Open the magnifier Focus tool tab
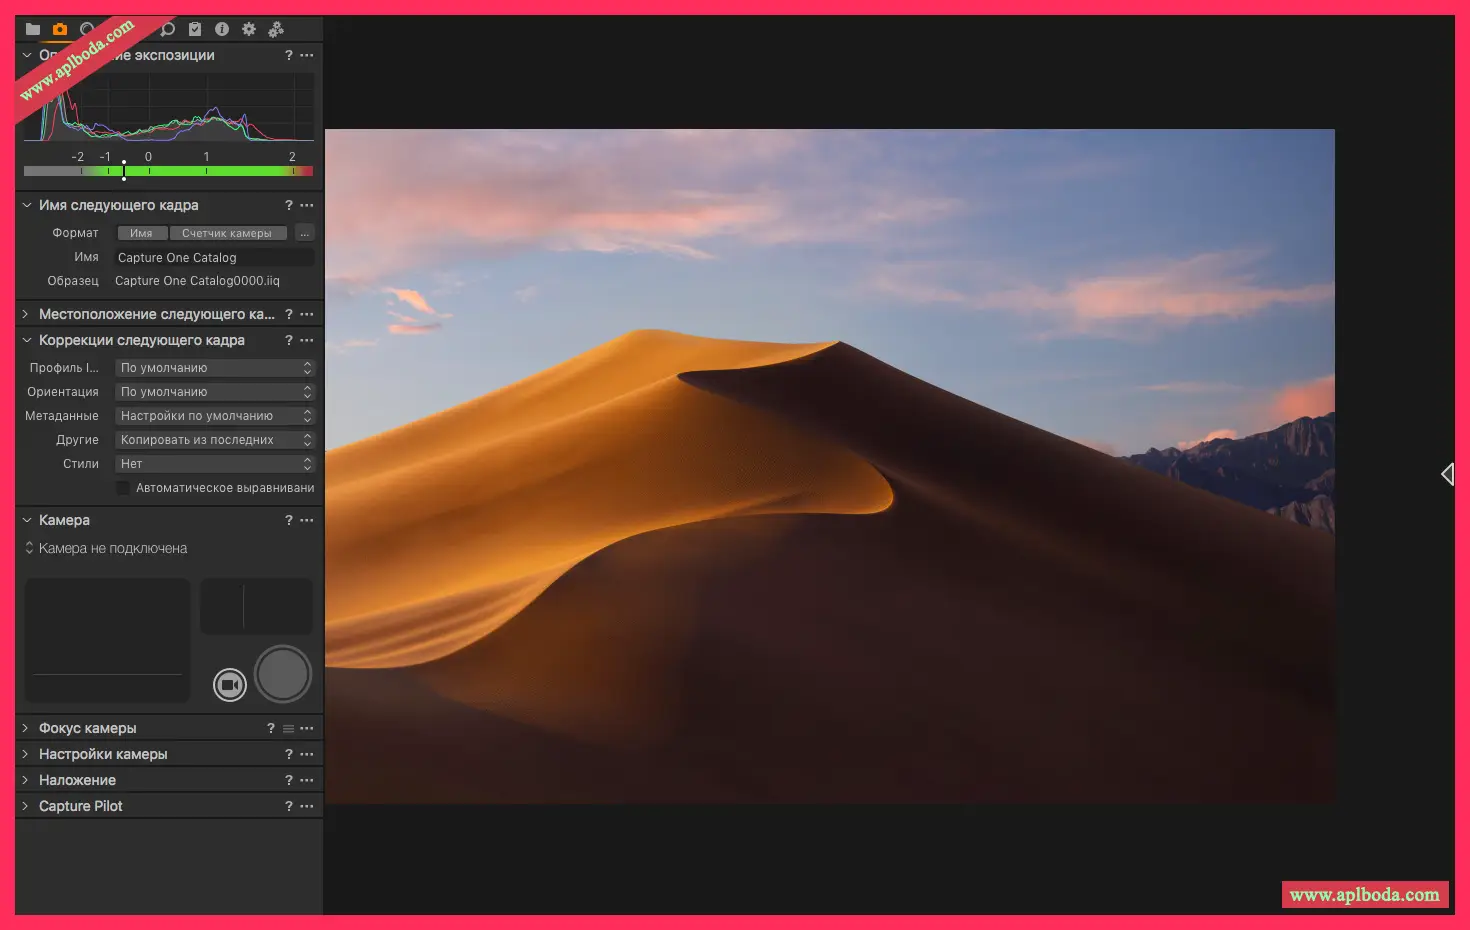Image resolution: width=1470 pixels, height=930 pixels. point(167,29)
